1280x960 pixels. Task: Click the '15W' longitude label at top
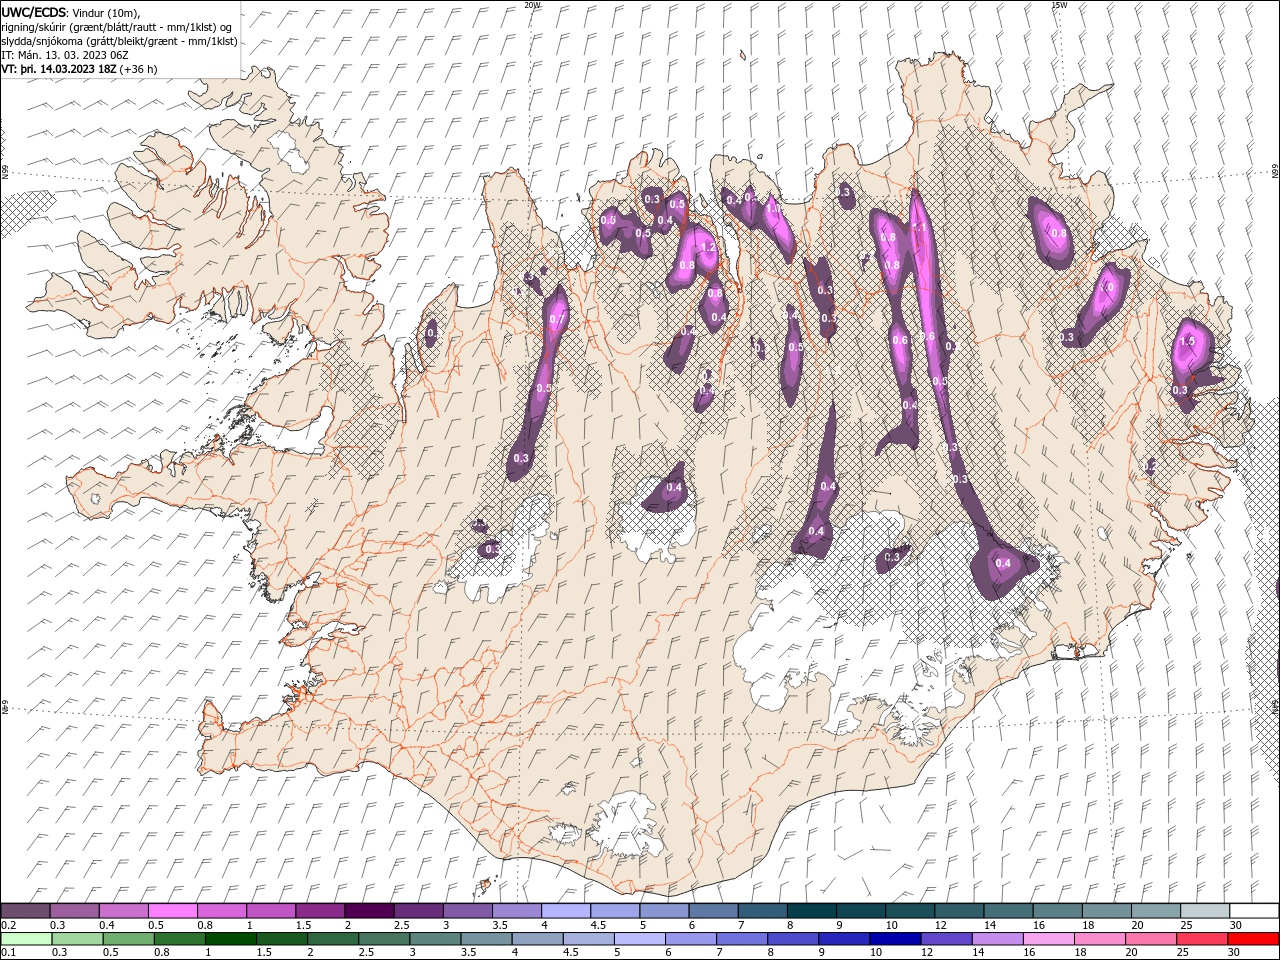[x=1059, y=4]
